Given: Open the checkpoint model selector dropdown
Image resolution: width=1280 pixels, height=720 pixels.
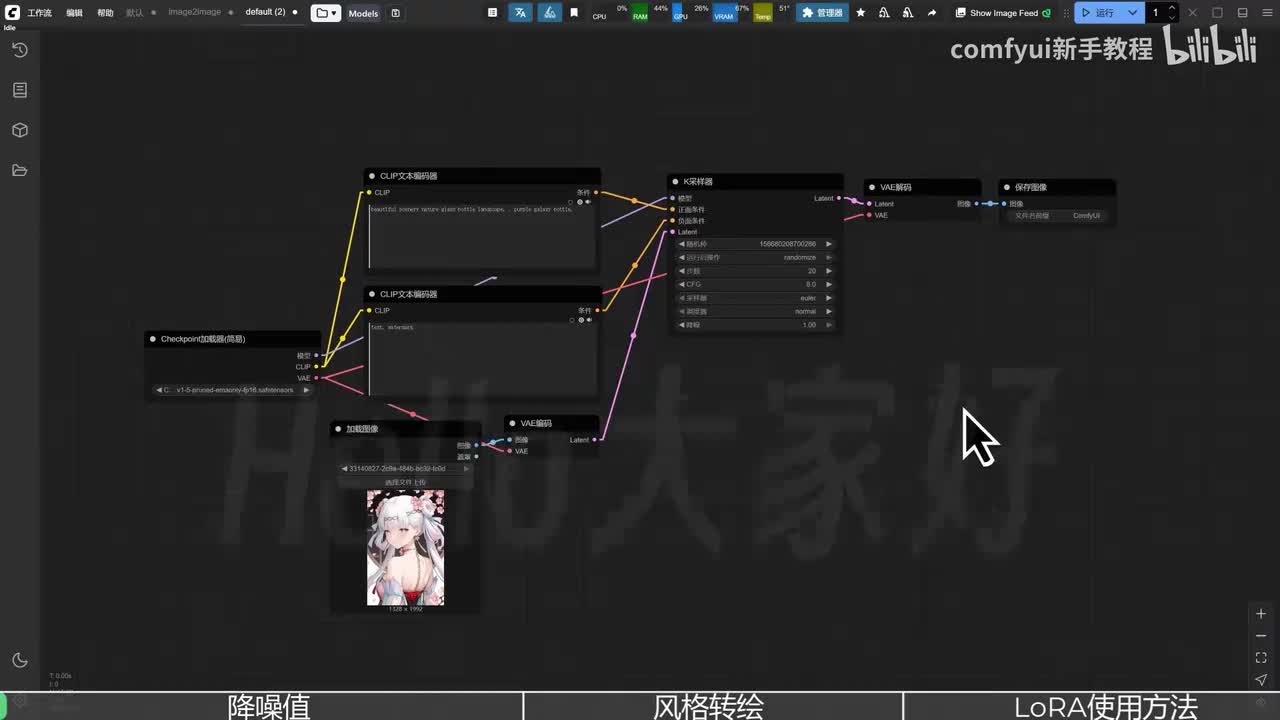Looking at the screenshot, I should click(233, 390).
